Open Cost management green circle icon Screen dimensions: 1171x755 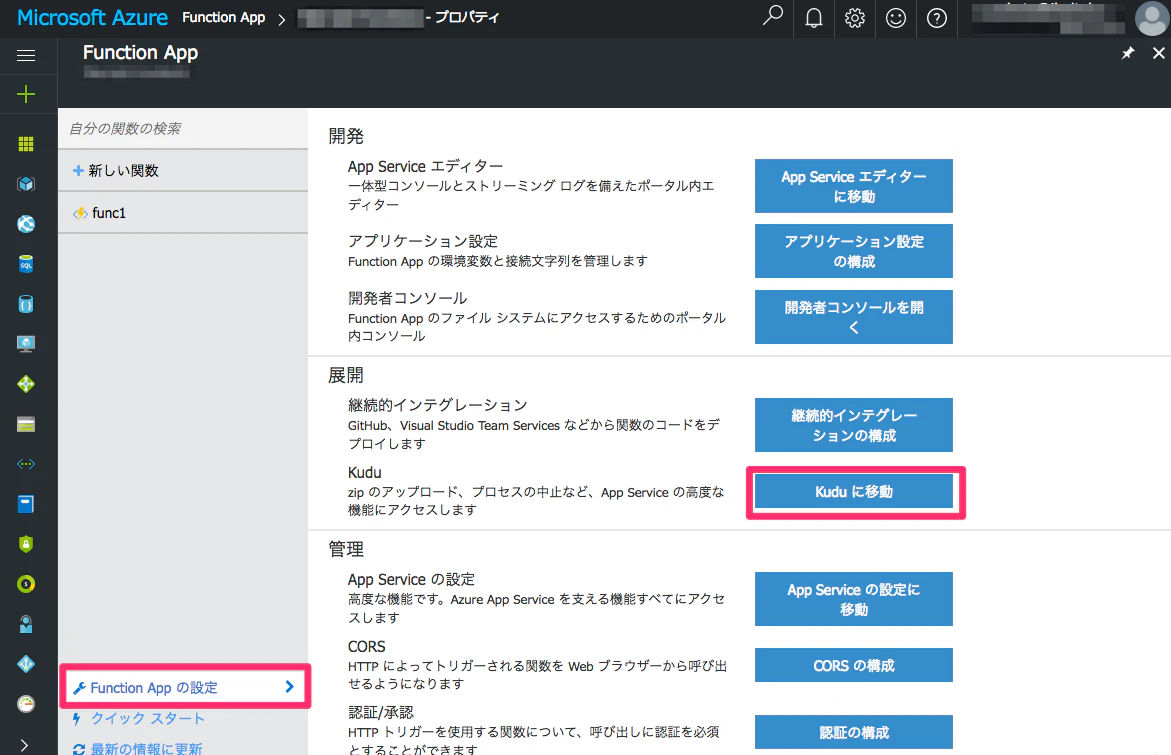click(x=26, y=584)
